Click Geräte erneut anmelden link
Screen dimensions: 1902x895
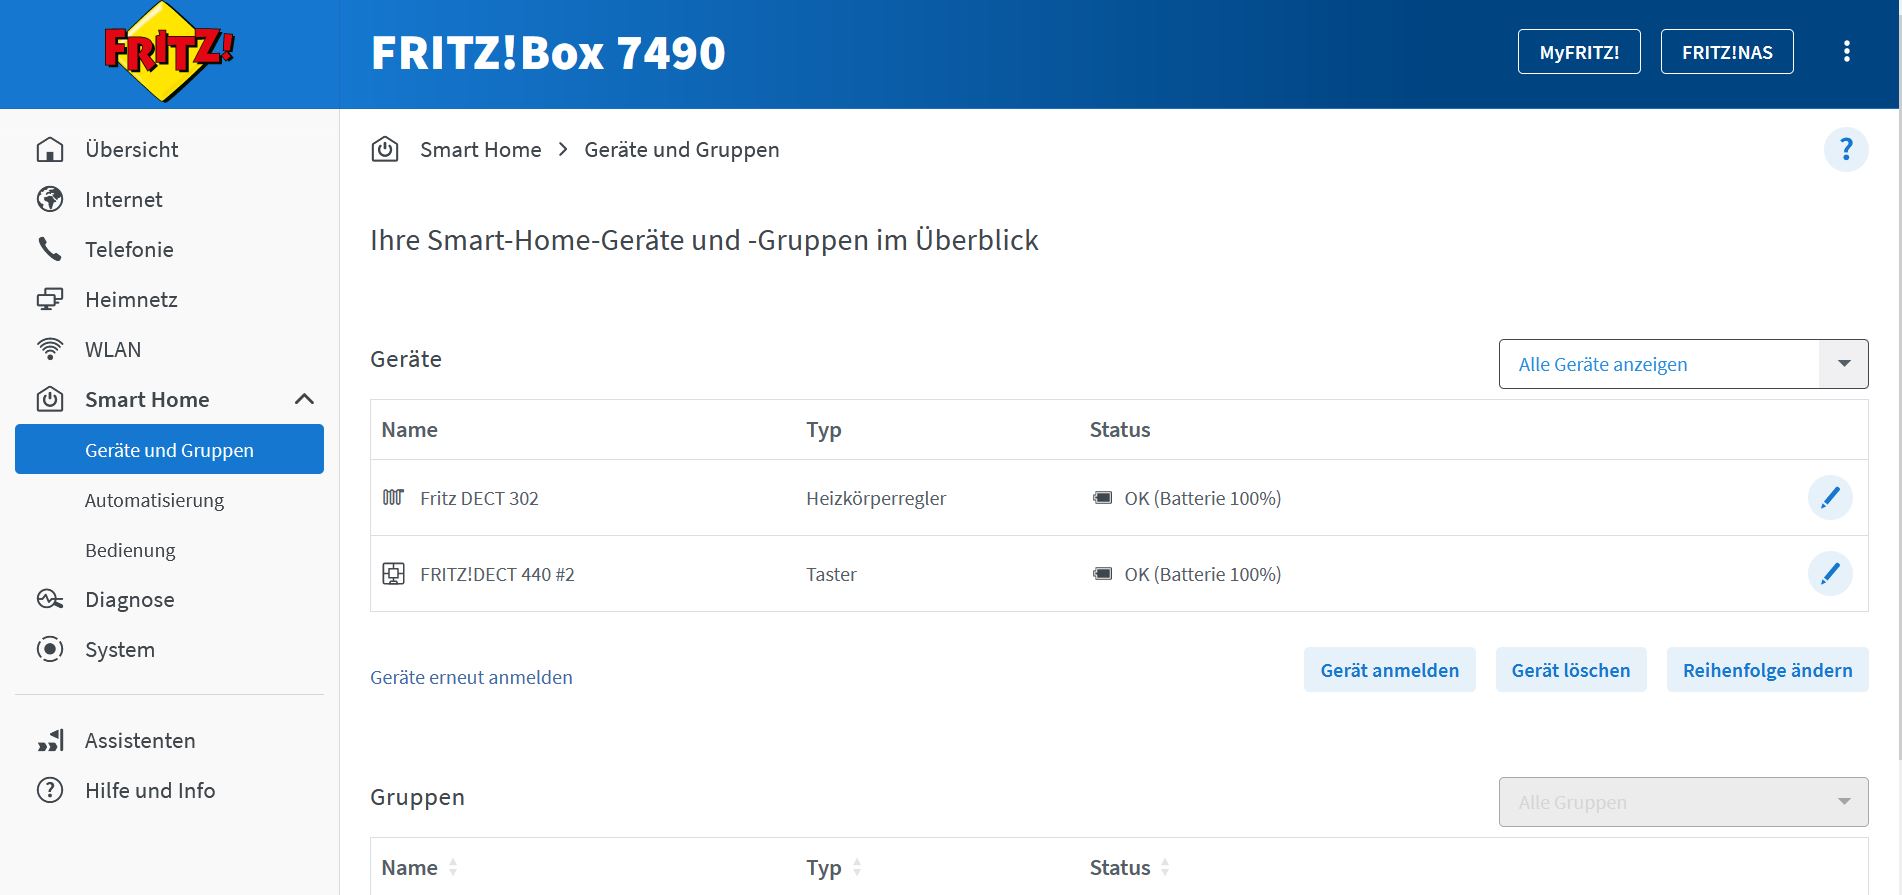click(x=471, y=678)
